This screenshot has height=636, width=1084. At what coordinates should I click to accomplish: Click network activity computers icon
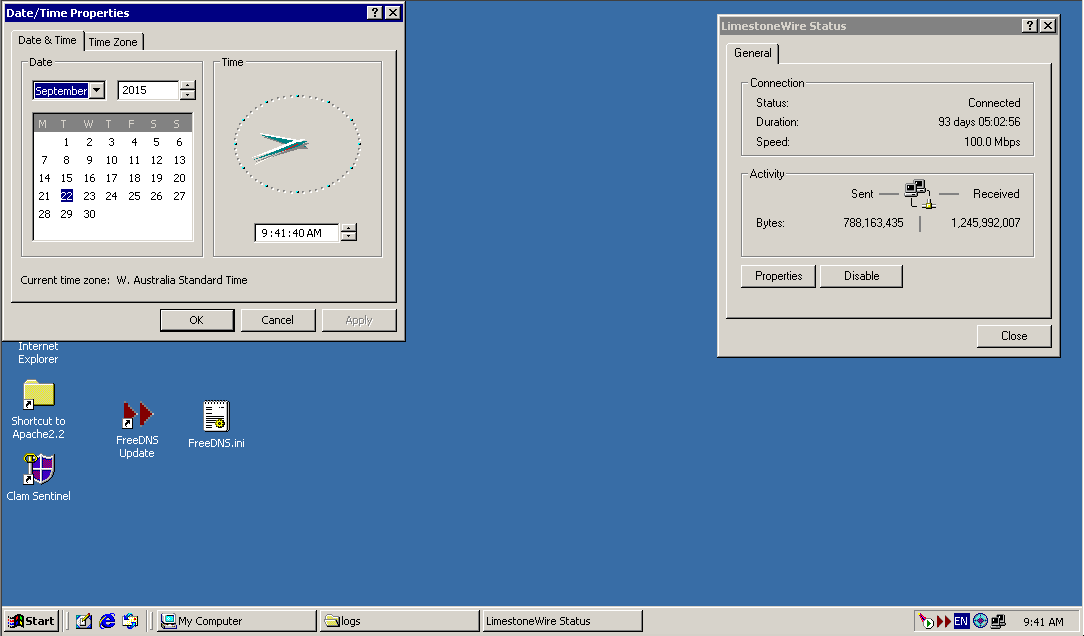pyautogui.click(x=919, y=194)
